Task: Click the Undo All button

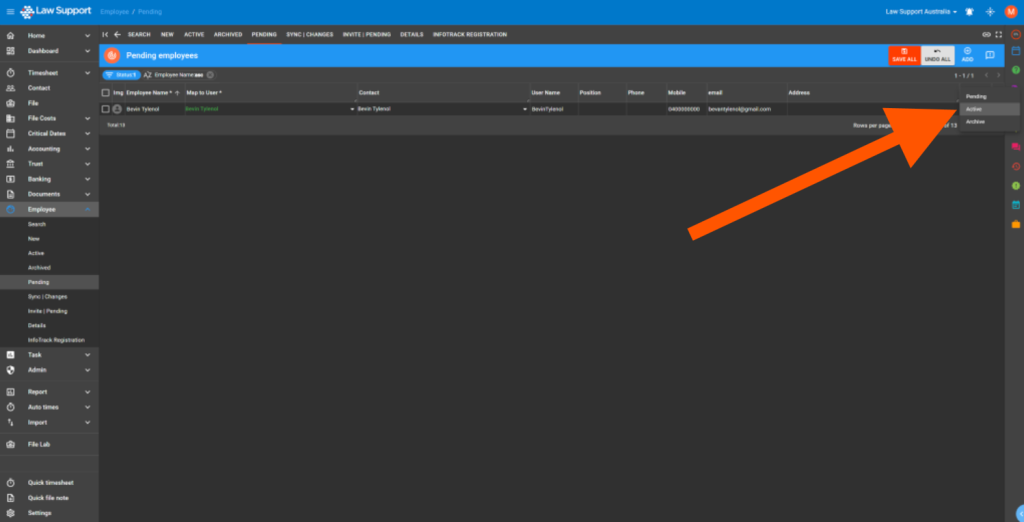Action: tap(937, 55)
